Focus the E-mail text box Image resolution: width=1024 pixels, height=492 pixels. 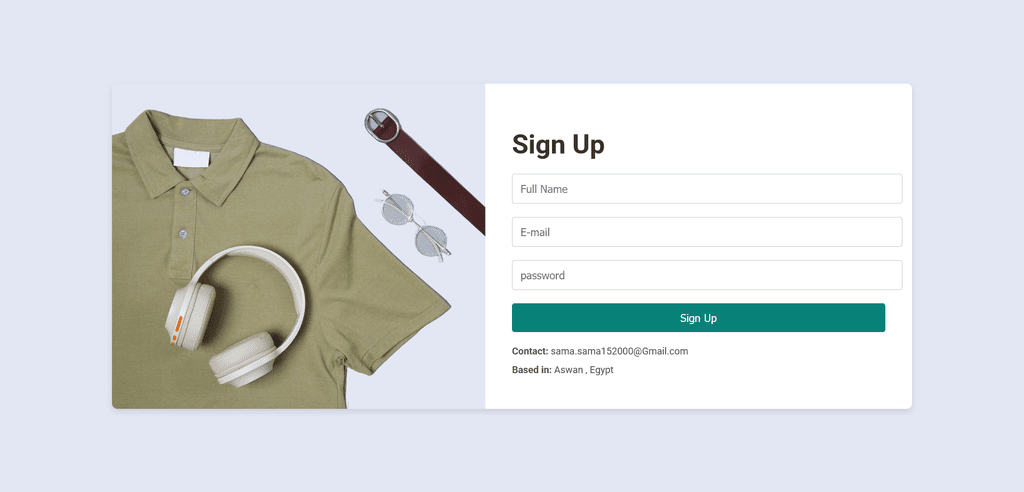pos(707,232)
